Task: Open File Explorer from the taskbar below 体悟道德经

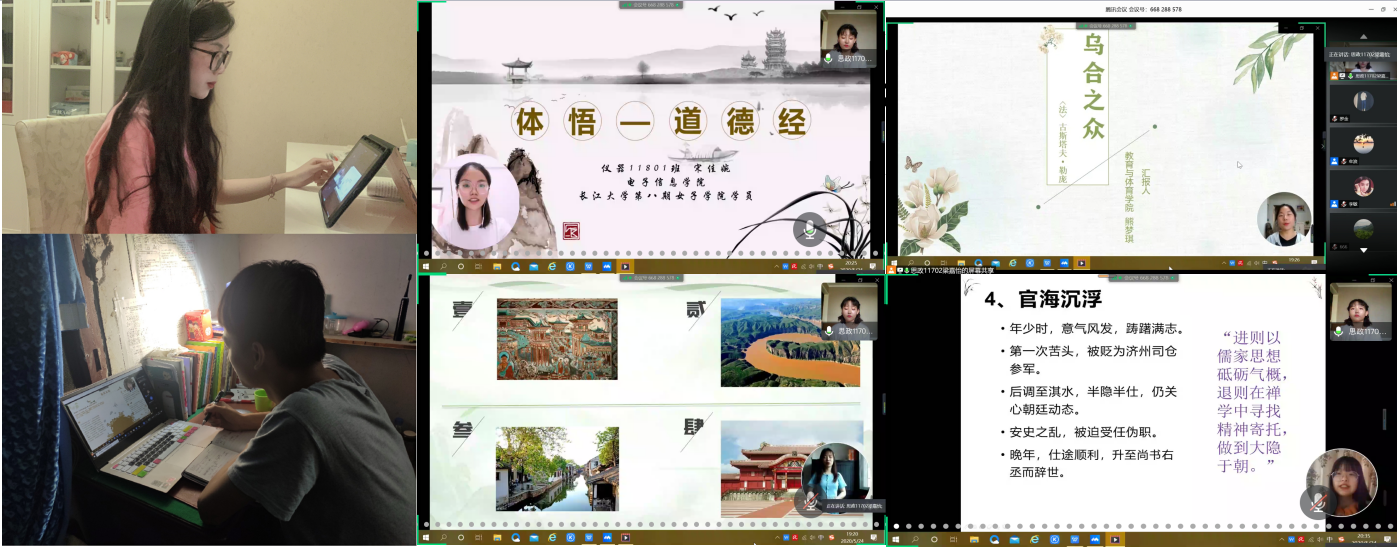Action: coord(497,267)
